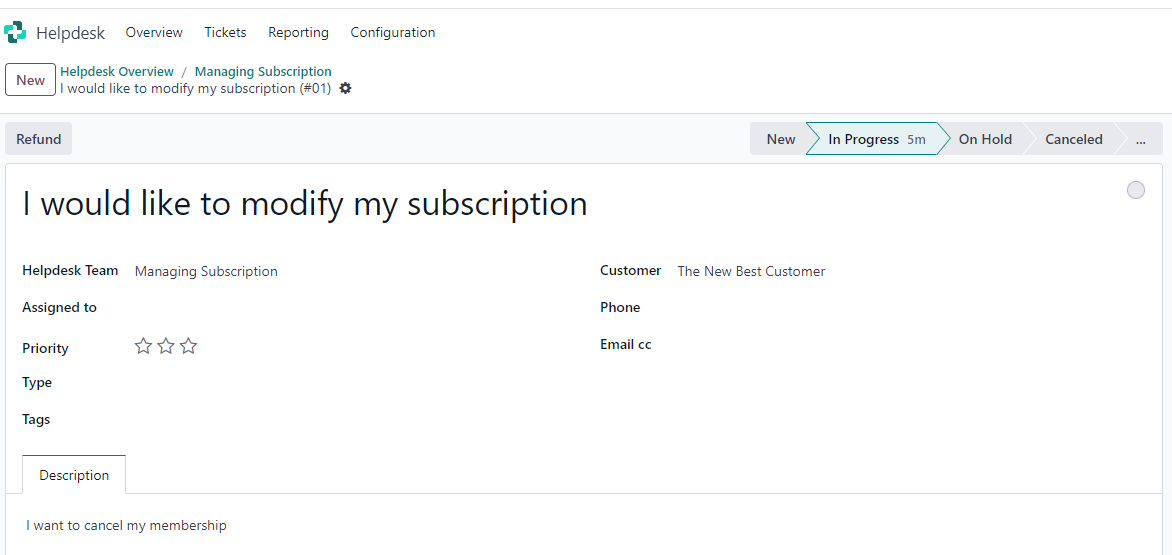Set ticket stage to Canceled

coord(1073,139)
